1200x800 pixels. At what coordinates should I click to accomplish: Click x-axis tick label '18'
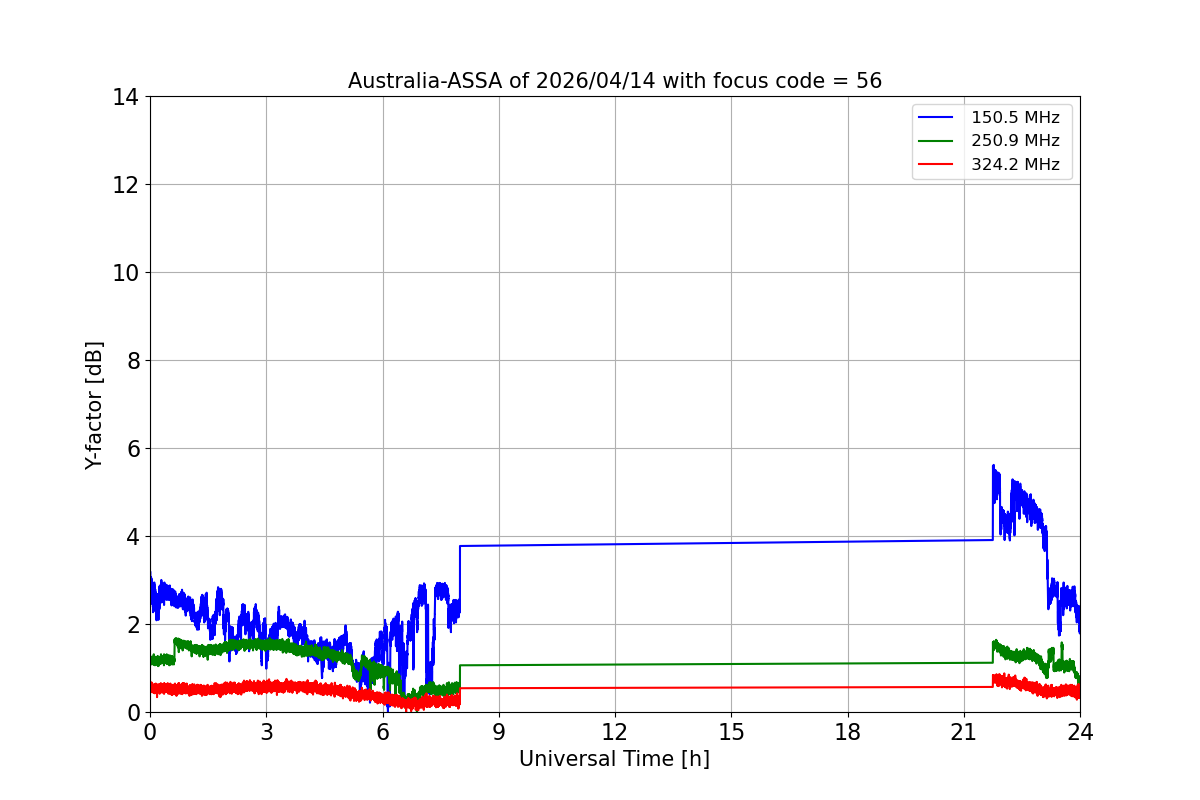848,731
